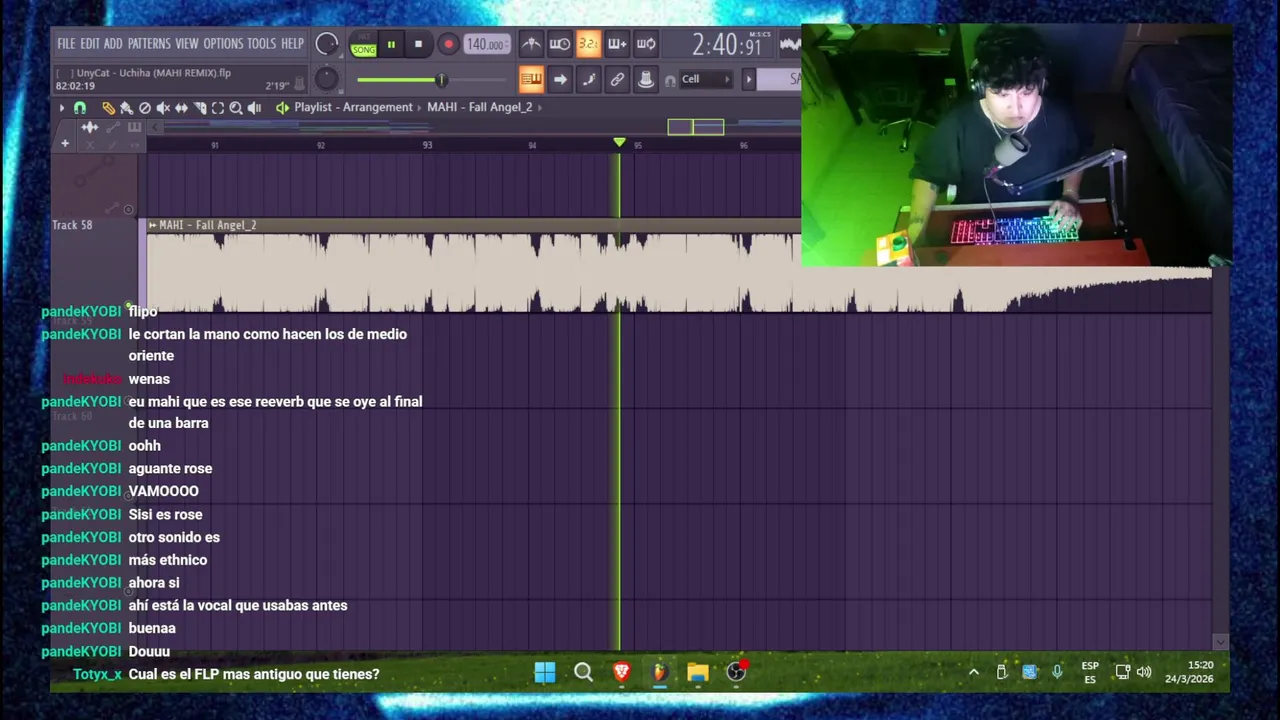Click the step-edit arrow button
The width and height of the screenshot is (1280, 720).
pyautogui.click(x=560, y=79)
